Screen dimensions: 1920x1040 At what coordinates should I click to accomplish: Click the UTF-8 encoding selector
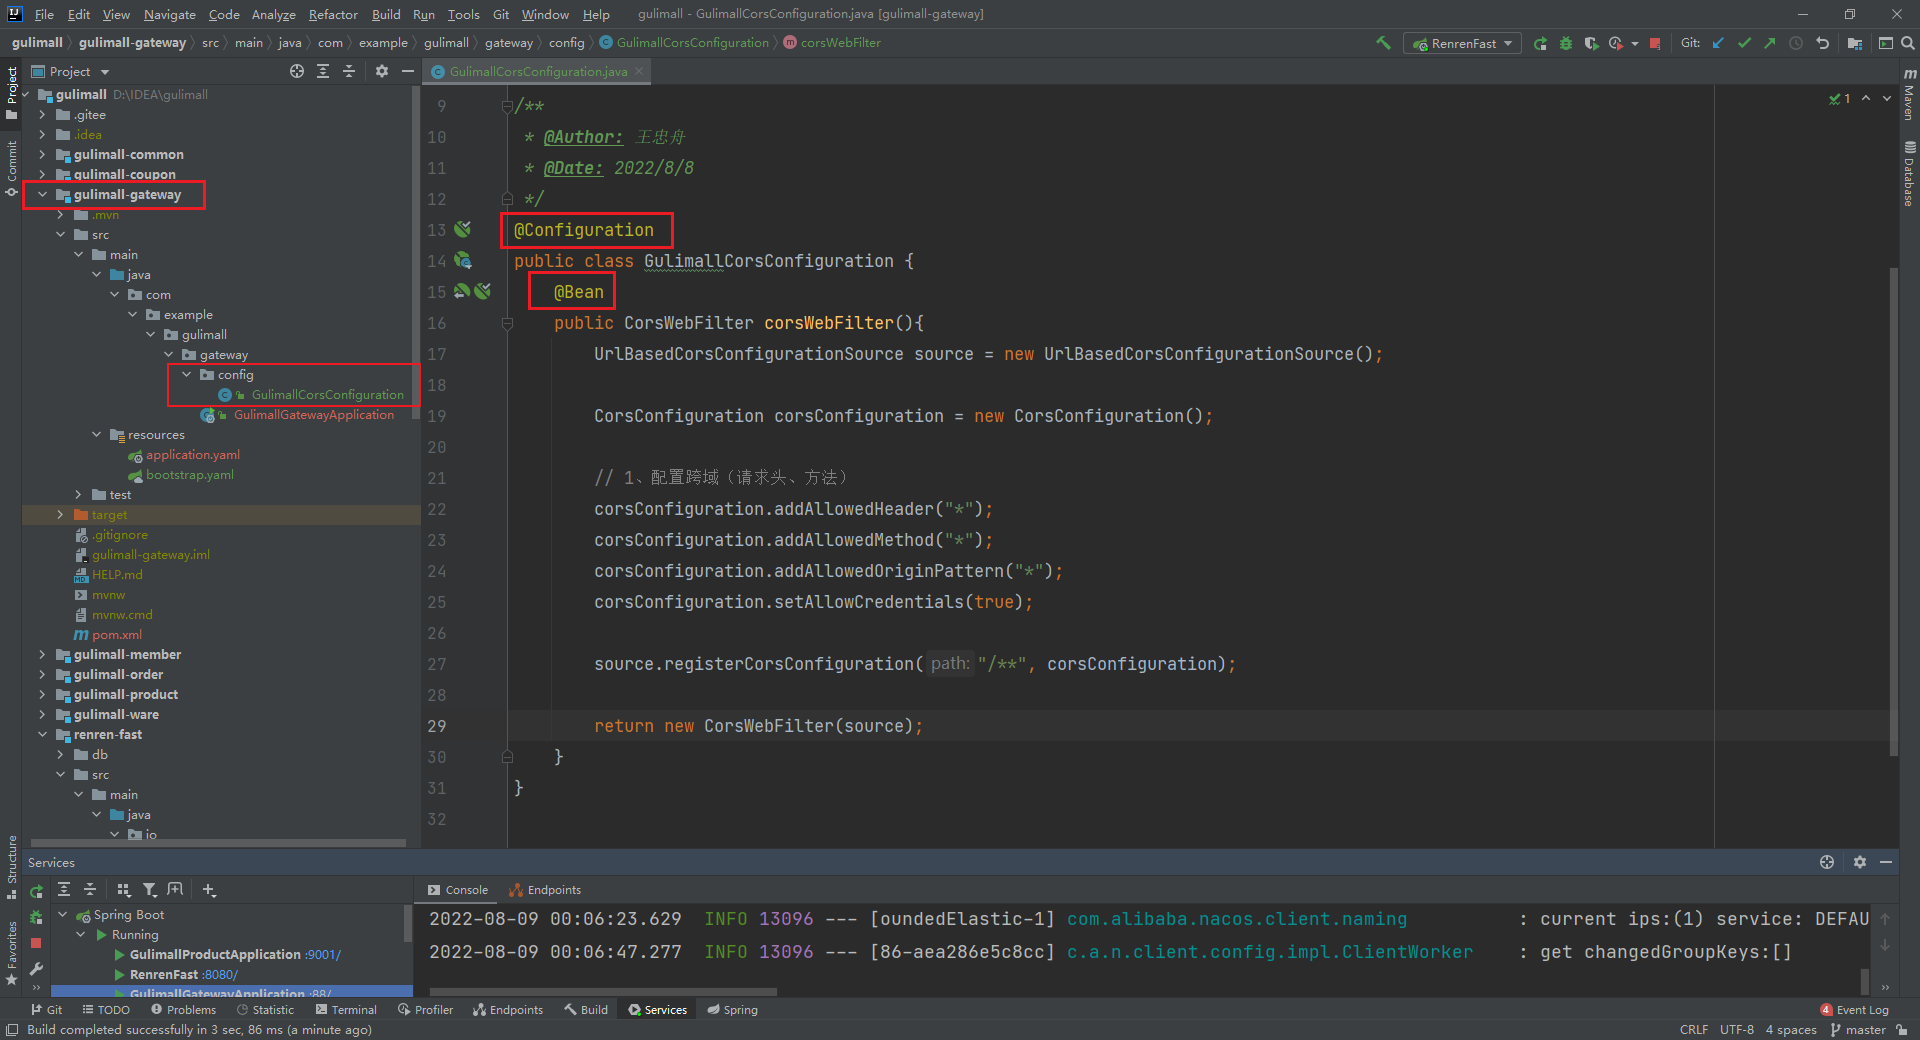click(x=1736, y=1030)
